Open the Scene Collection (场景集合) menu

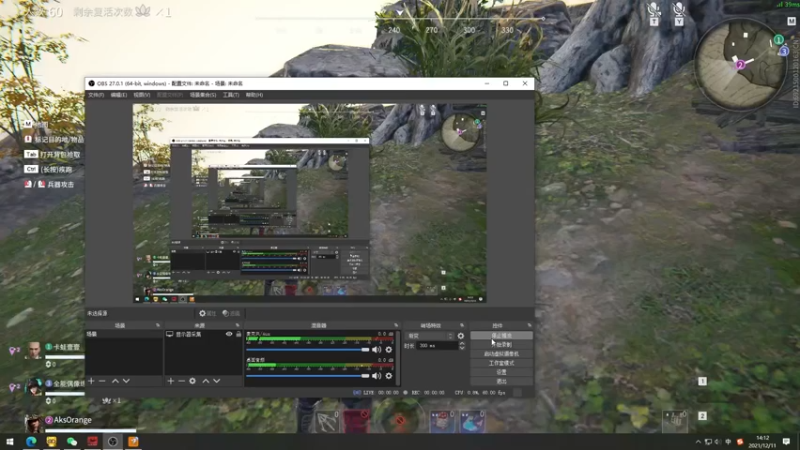click(203, 95)
